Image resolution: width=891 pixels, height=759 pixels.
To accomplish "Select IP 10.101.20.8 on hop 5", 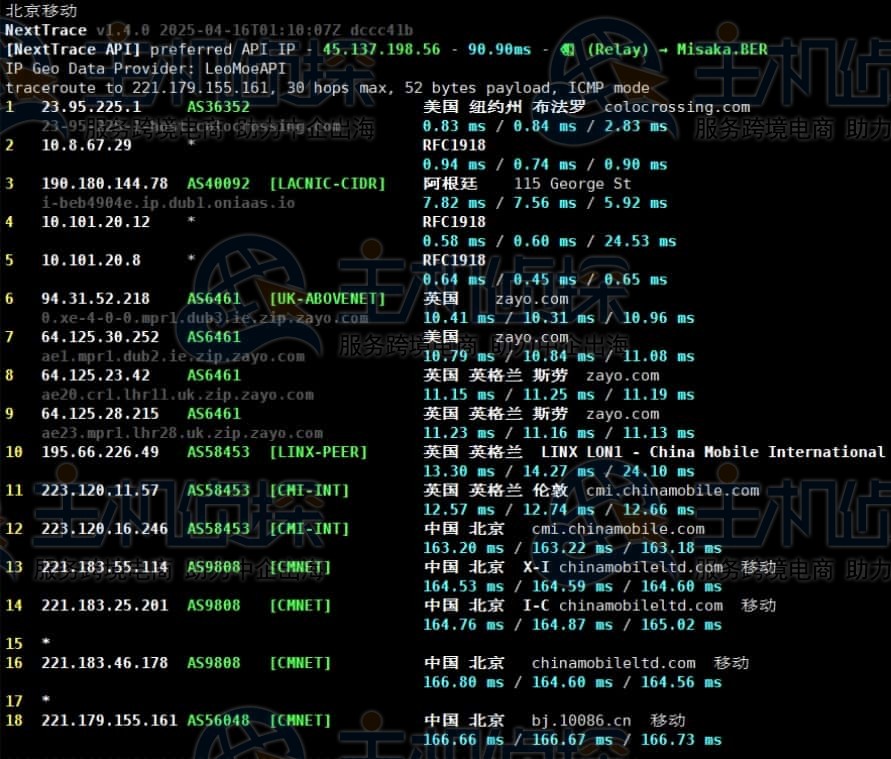I will [x=91, y=260].
